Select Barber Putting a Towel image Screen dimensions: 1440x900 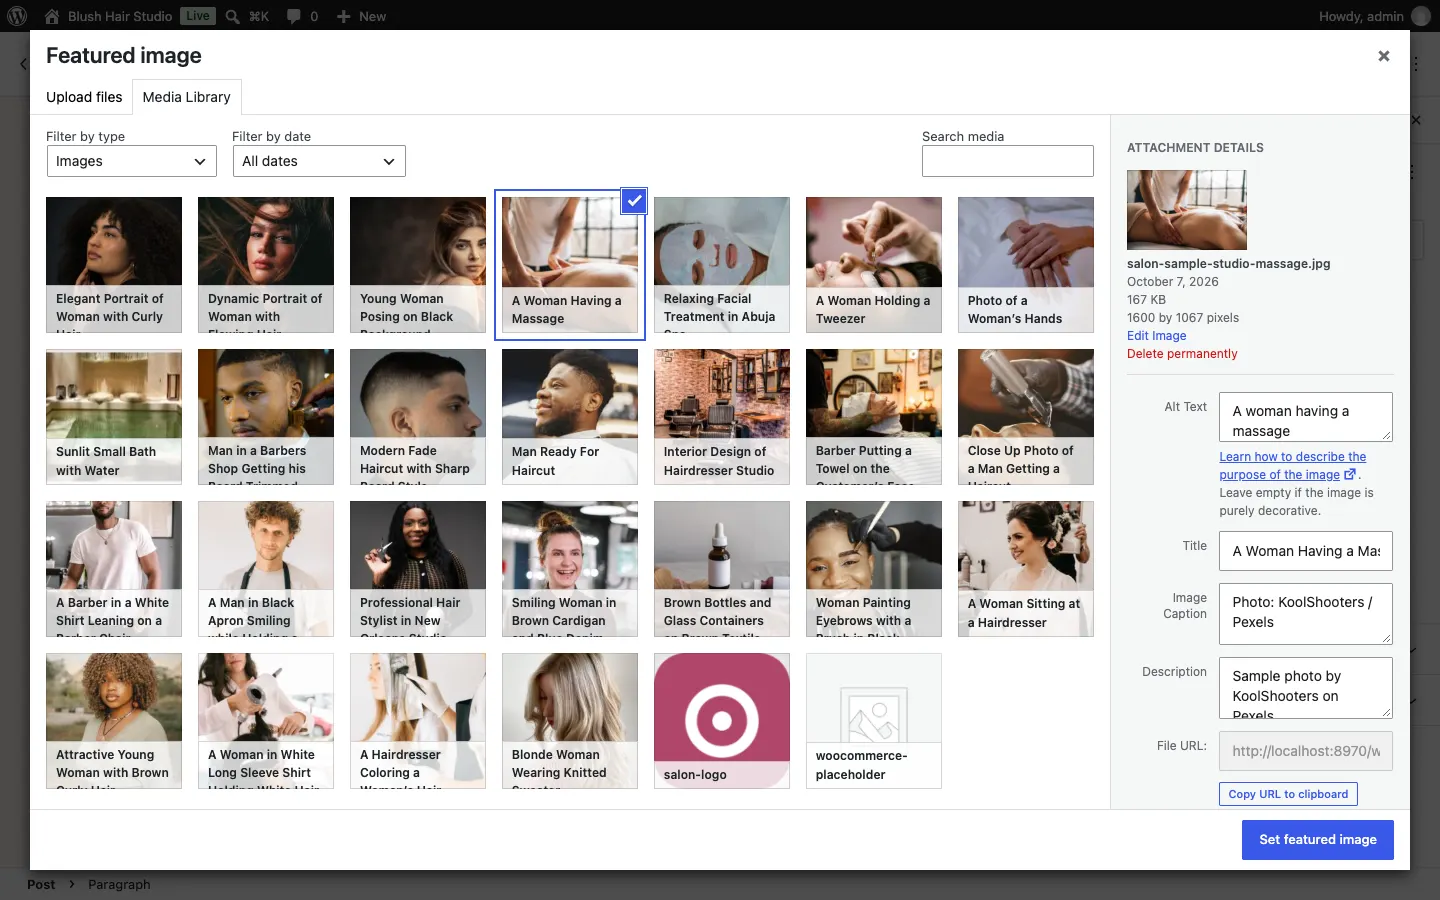(x=874, y=417)
